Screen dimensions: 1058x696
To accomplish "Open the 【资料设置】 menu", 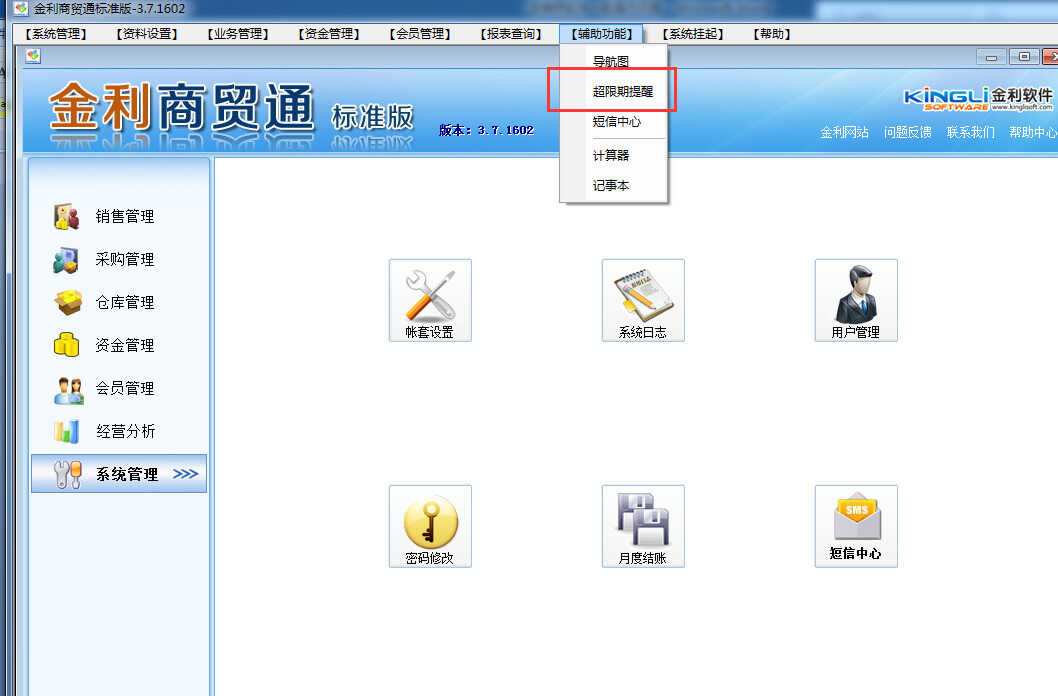I will 147,34.
